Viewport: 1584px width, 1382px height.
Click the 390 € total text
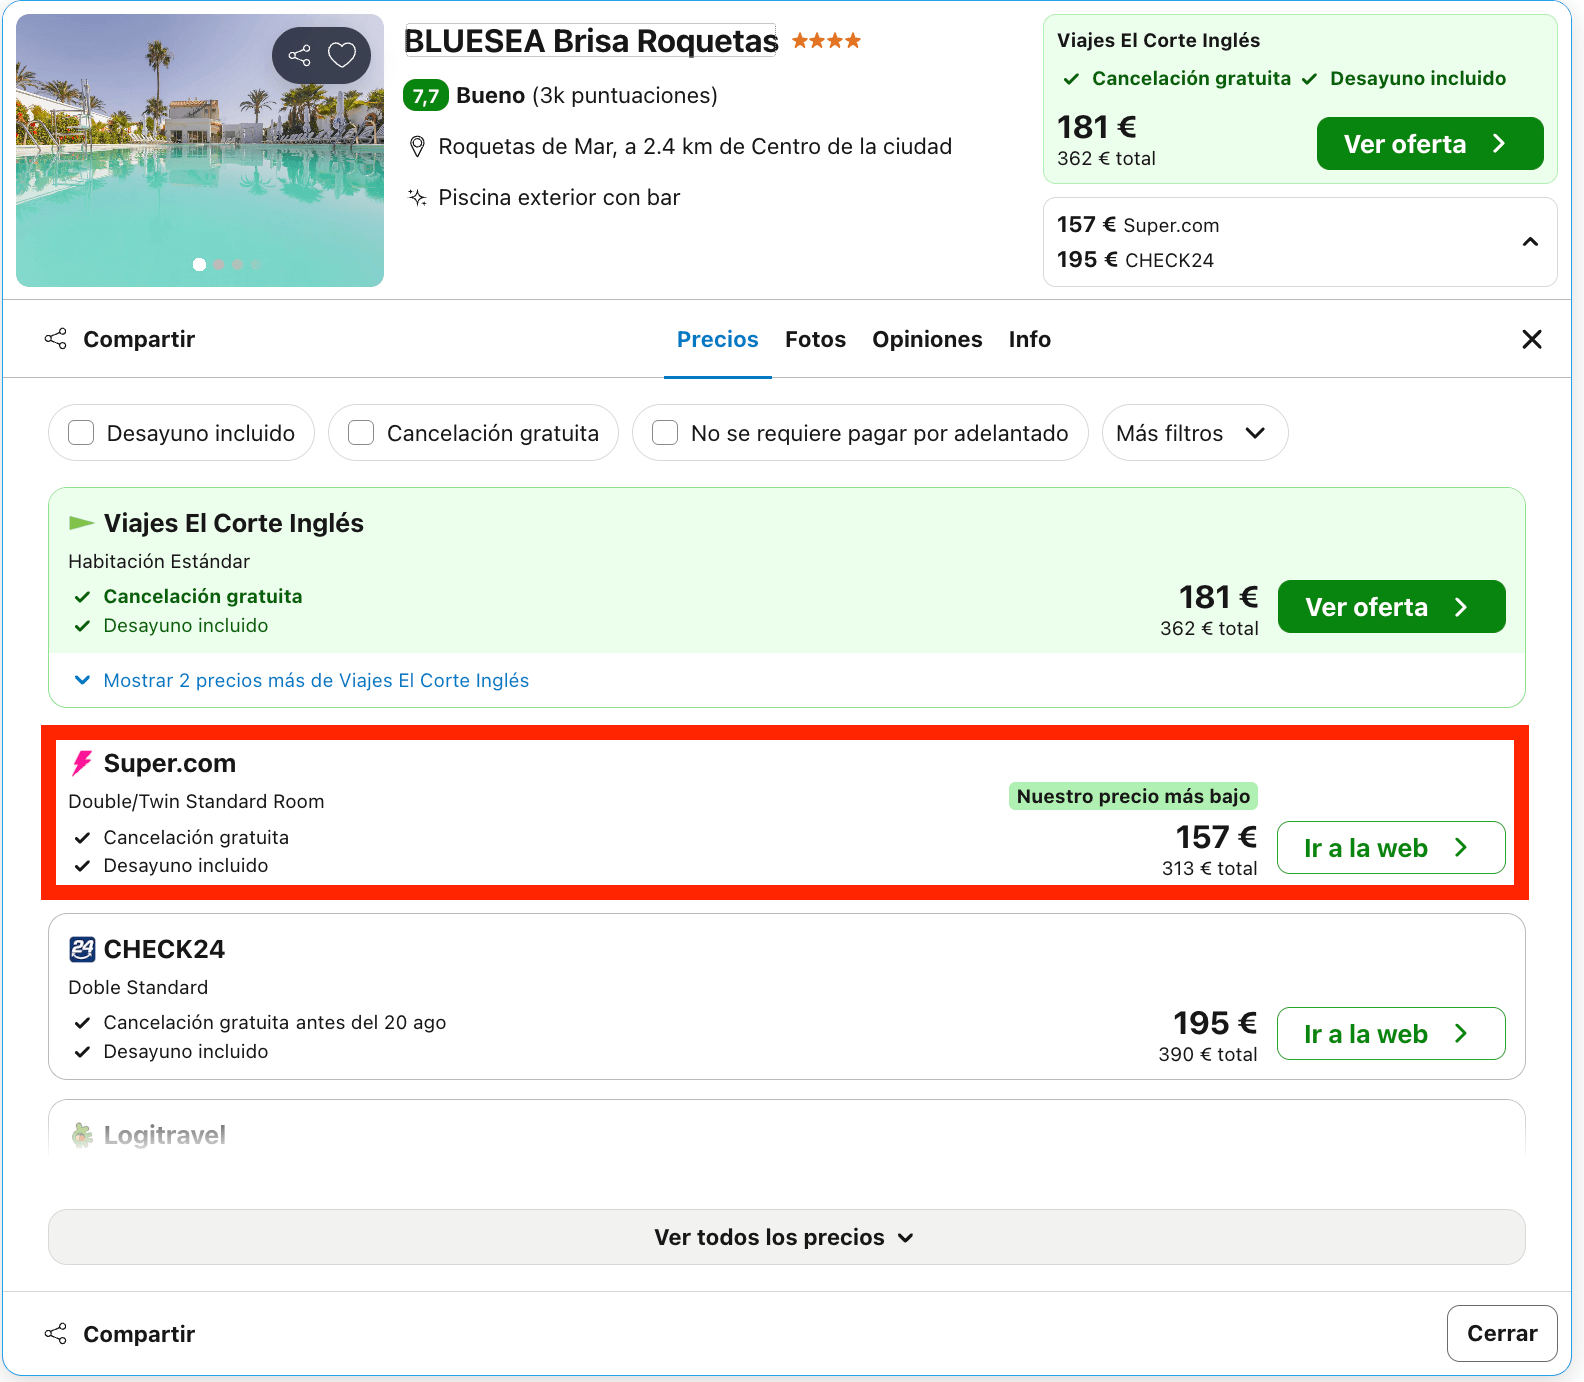(1208, 1054)
